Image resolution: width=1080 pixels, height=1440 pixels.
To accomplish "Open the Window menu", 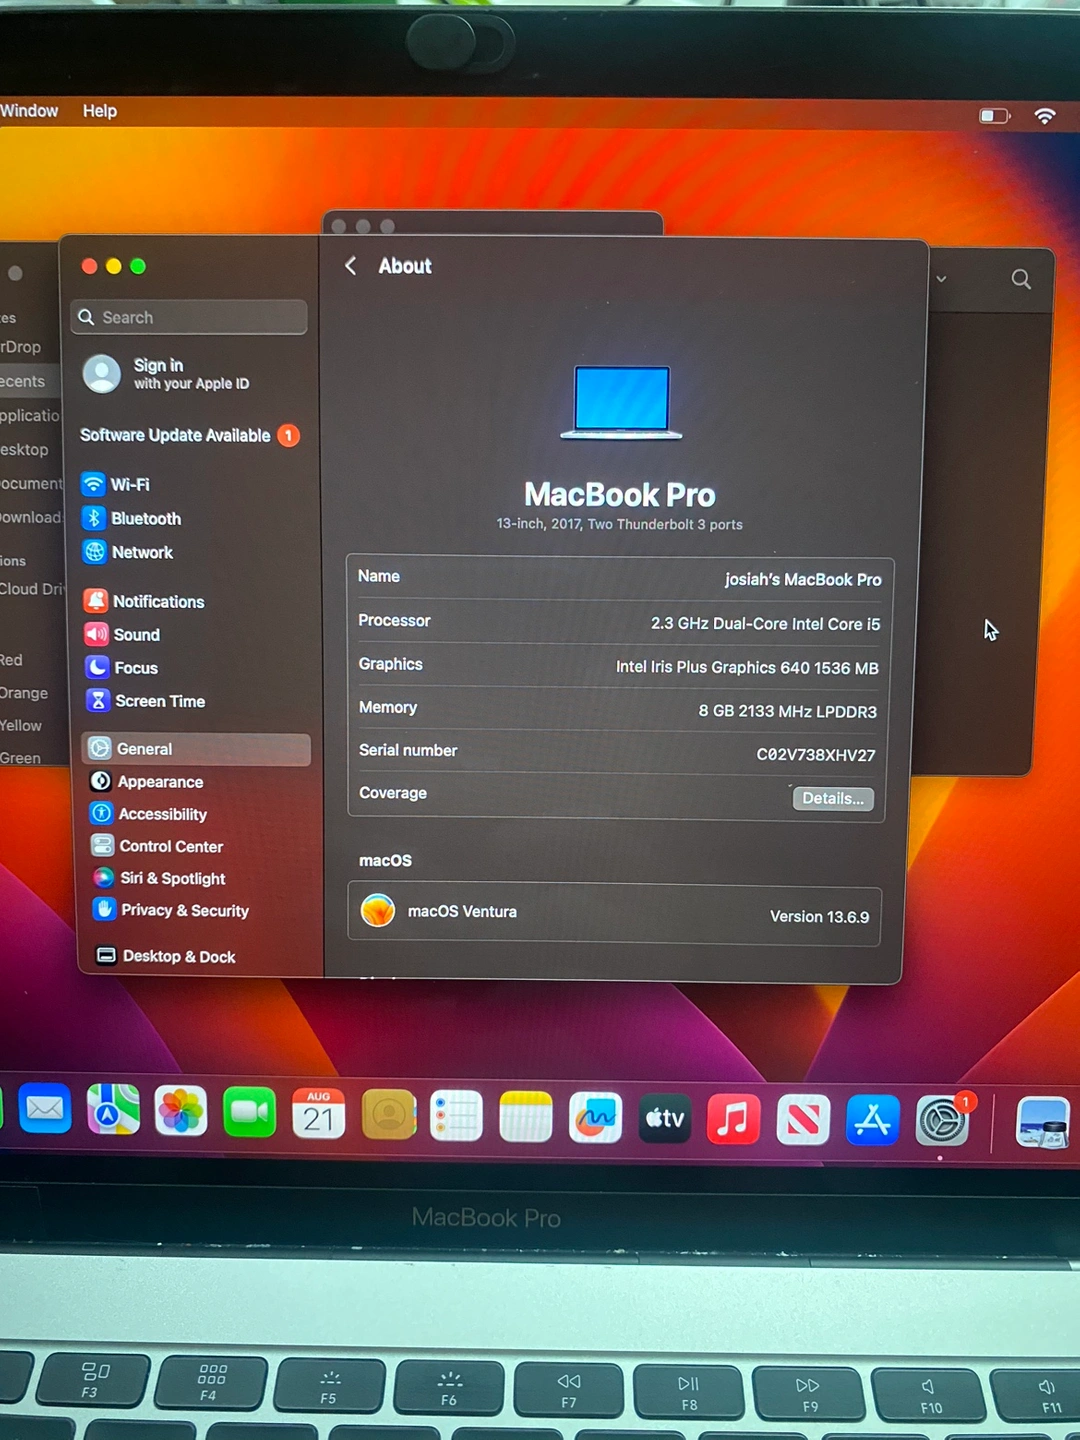I will [x=29, y=111].
